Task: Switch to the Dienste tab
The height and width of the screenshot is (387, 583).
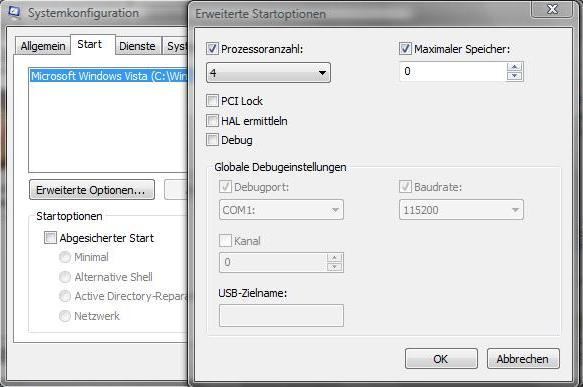Action: click(x=137, y=46)
